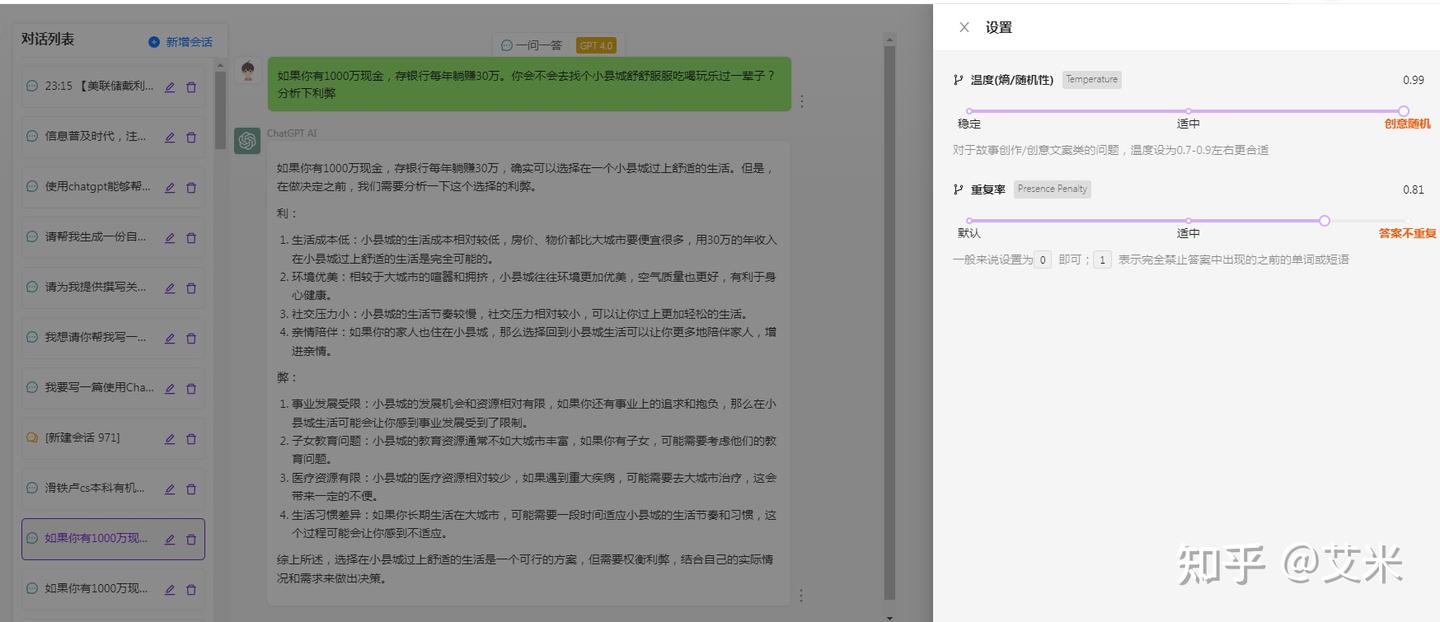1440x622 pixels.
Task: Click the 对话列表 heading
Action: (x=48, y=39)
